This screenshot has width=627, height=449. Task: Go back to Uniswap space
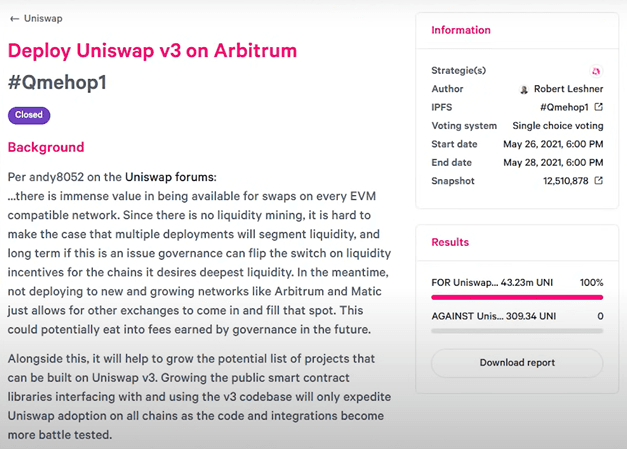[x=43, y=19]
